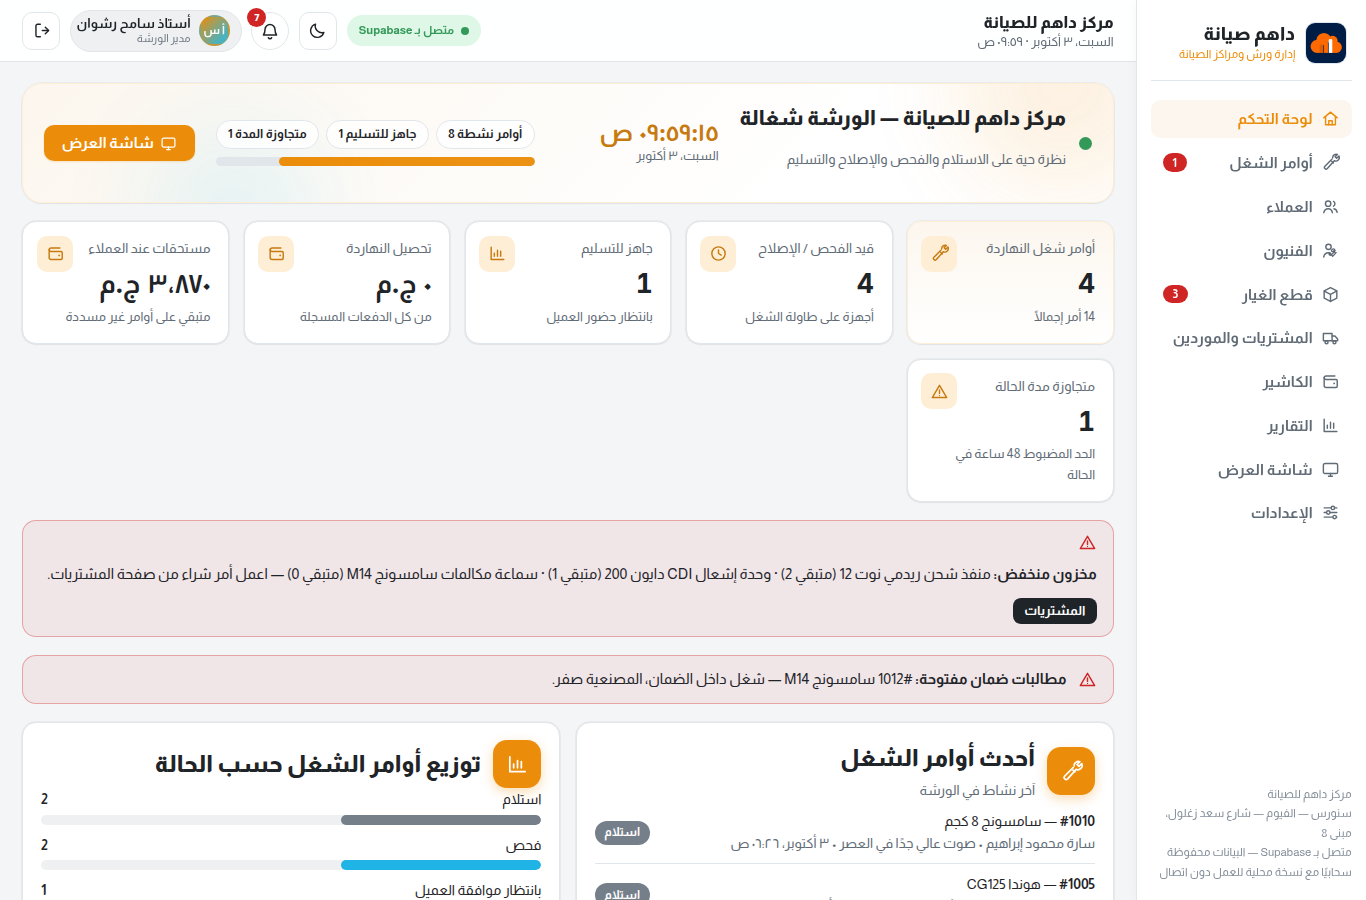Click the متجاوزة المدة 1 chip
The width and height of the screenshot is (1366, 900).
(x=267, y=134)
